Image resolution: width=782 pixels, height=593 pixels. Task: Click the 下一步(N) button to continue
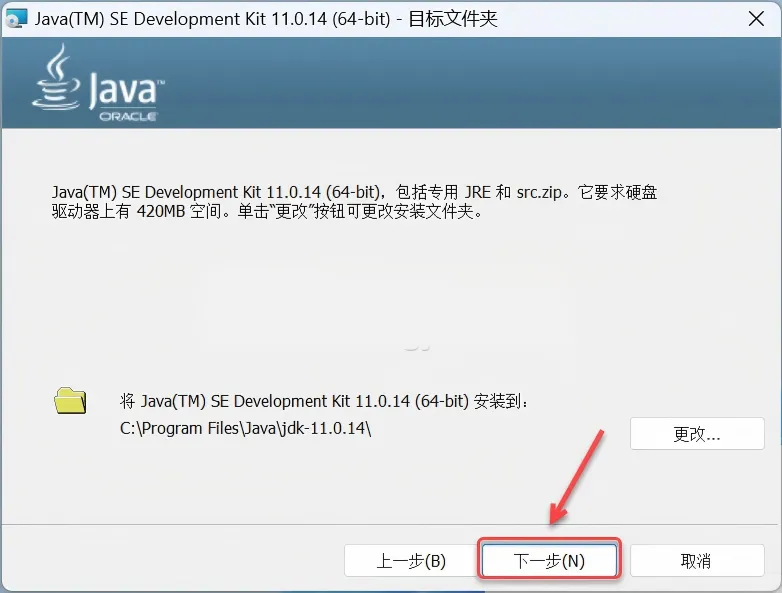point(549,561)
